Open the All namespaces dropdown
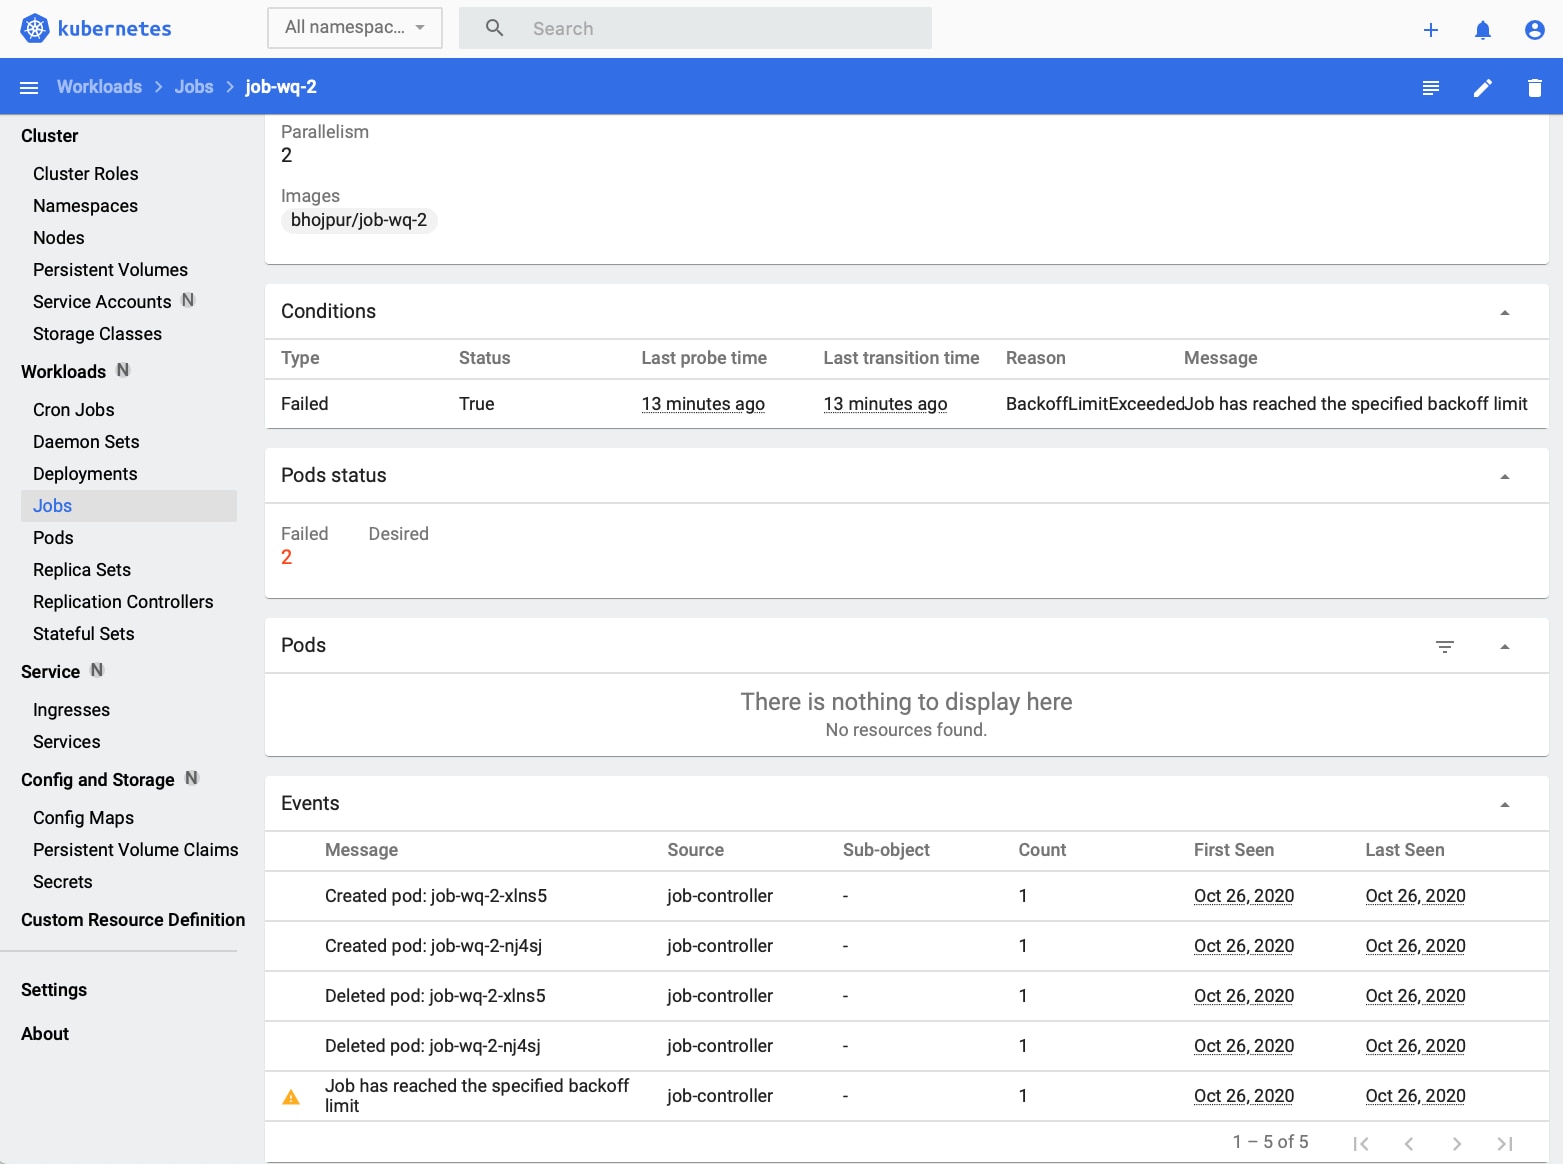 pos(354,27)
